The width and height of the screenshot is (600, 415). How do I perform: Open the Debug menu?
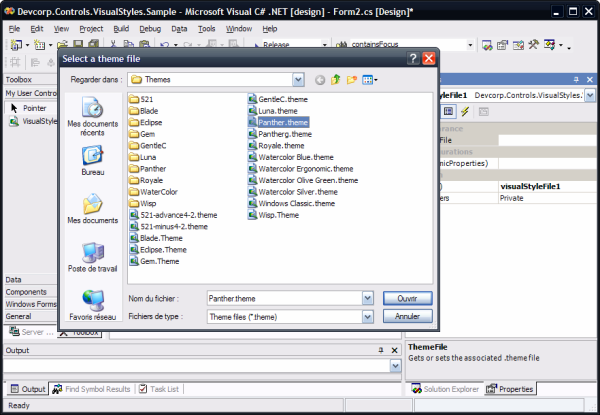(x=150, y=29)
